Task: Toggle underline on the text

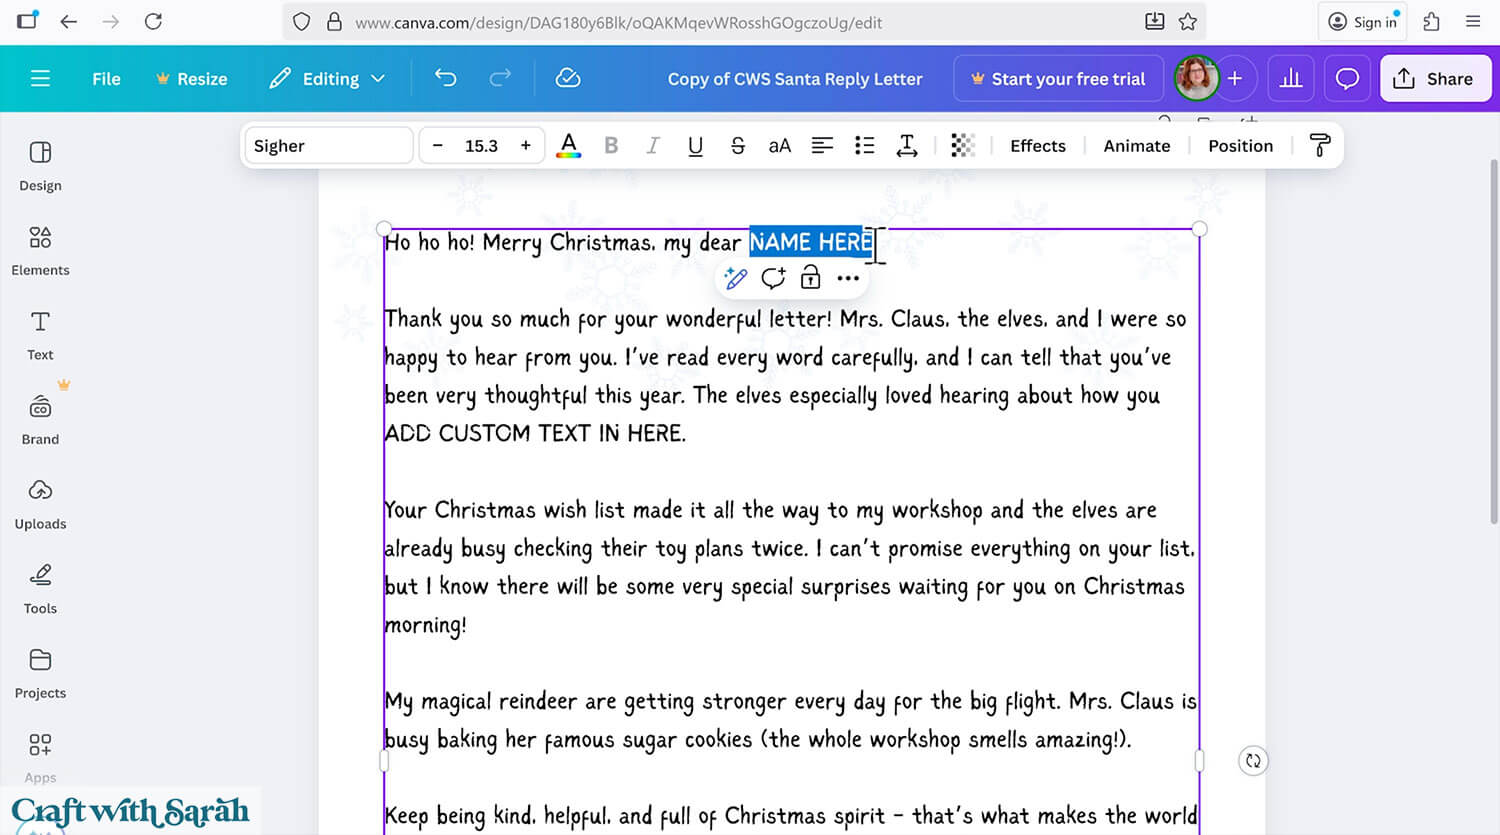Action: (x=695, y=145)
